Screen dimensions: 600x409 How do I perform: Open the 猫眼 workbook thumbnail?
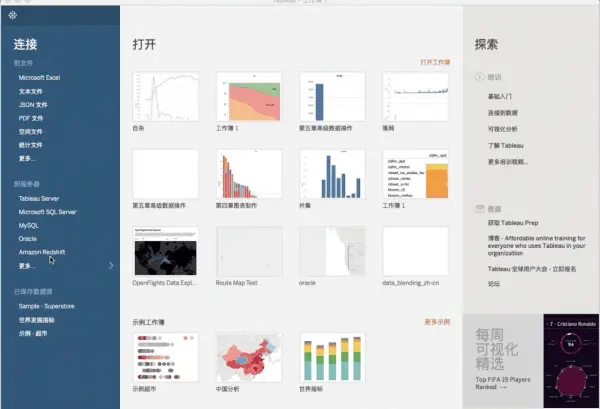[416, 97]
